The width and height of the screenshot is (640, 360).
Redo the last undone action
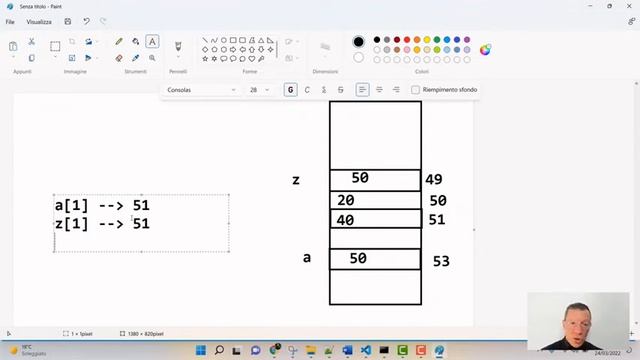coord(103,22)
